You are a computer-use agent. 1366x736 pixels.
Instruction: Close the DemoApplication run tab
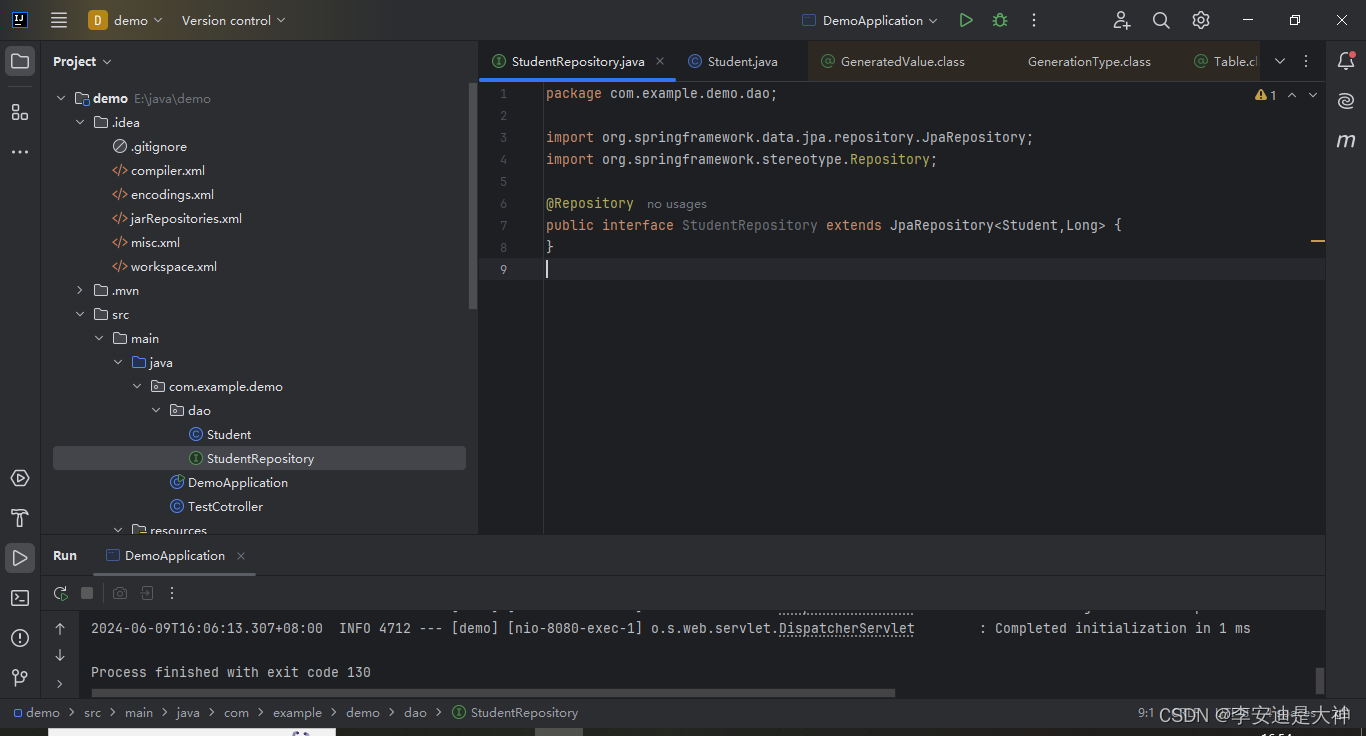(x=241, y=556)
